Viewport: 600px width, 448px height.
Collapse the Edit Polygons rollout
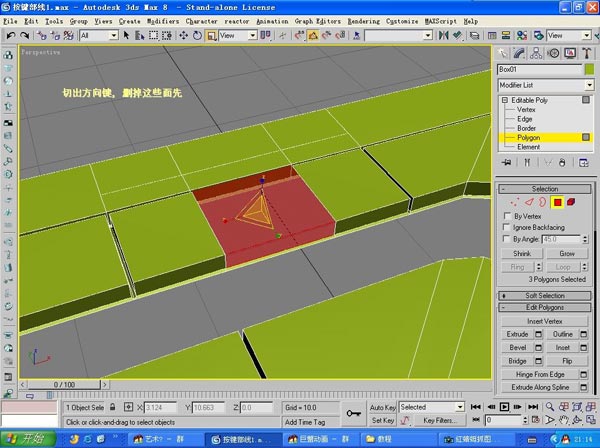point(545,307)
